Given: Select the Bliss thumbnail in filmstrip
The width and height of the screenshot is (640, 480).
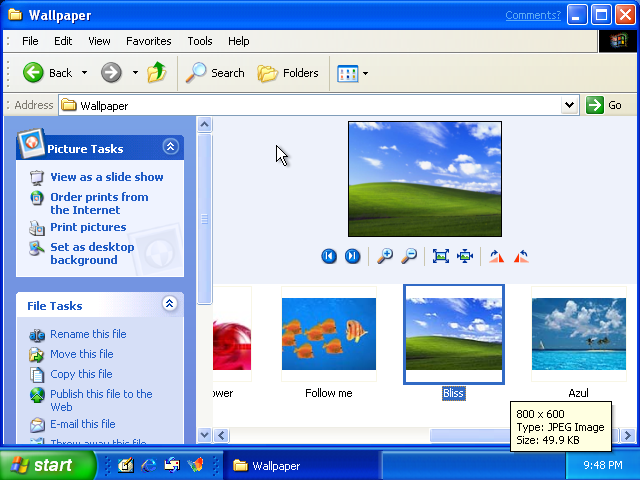Looking at the screenshot, I should tap(454, 334).
